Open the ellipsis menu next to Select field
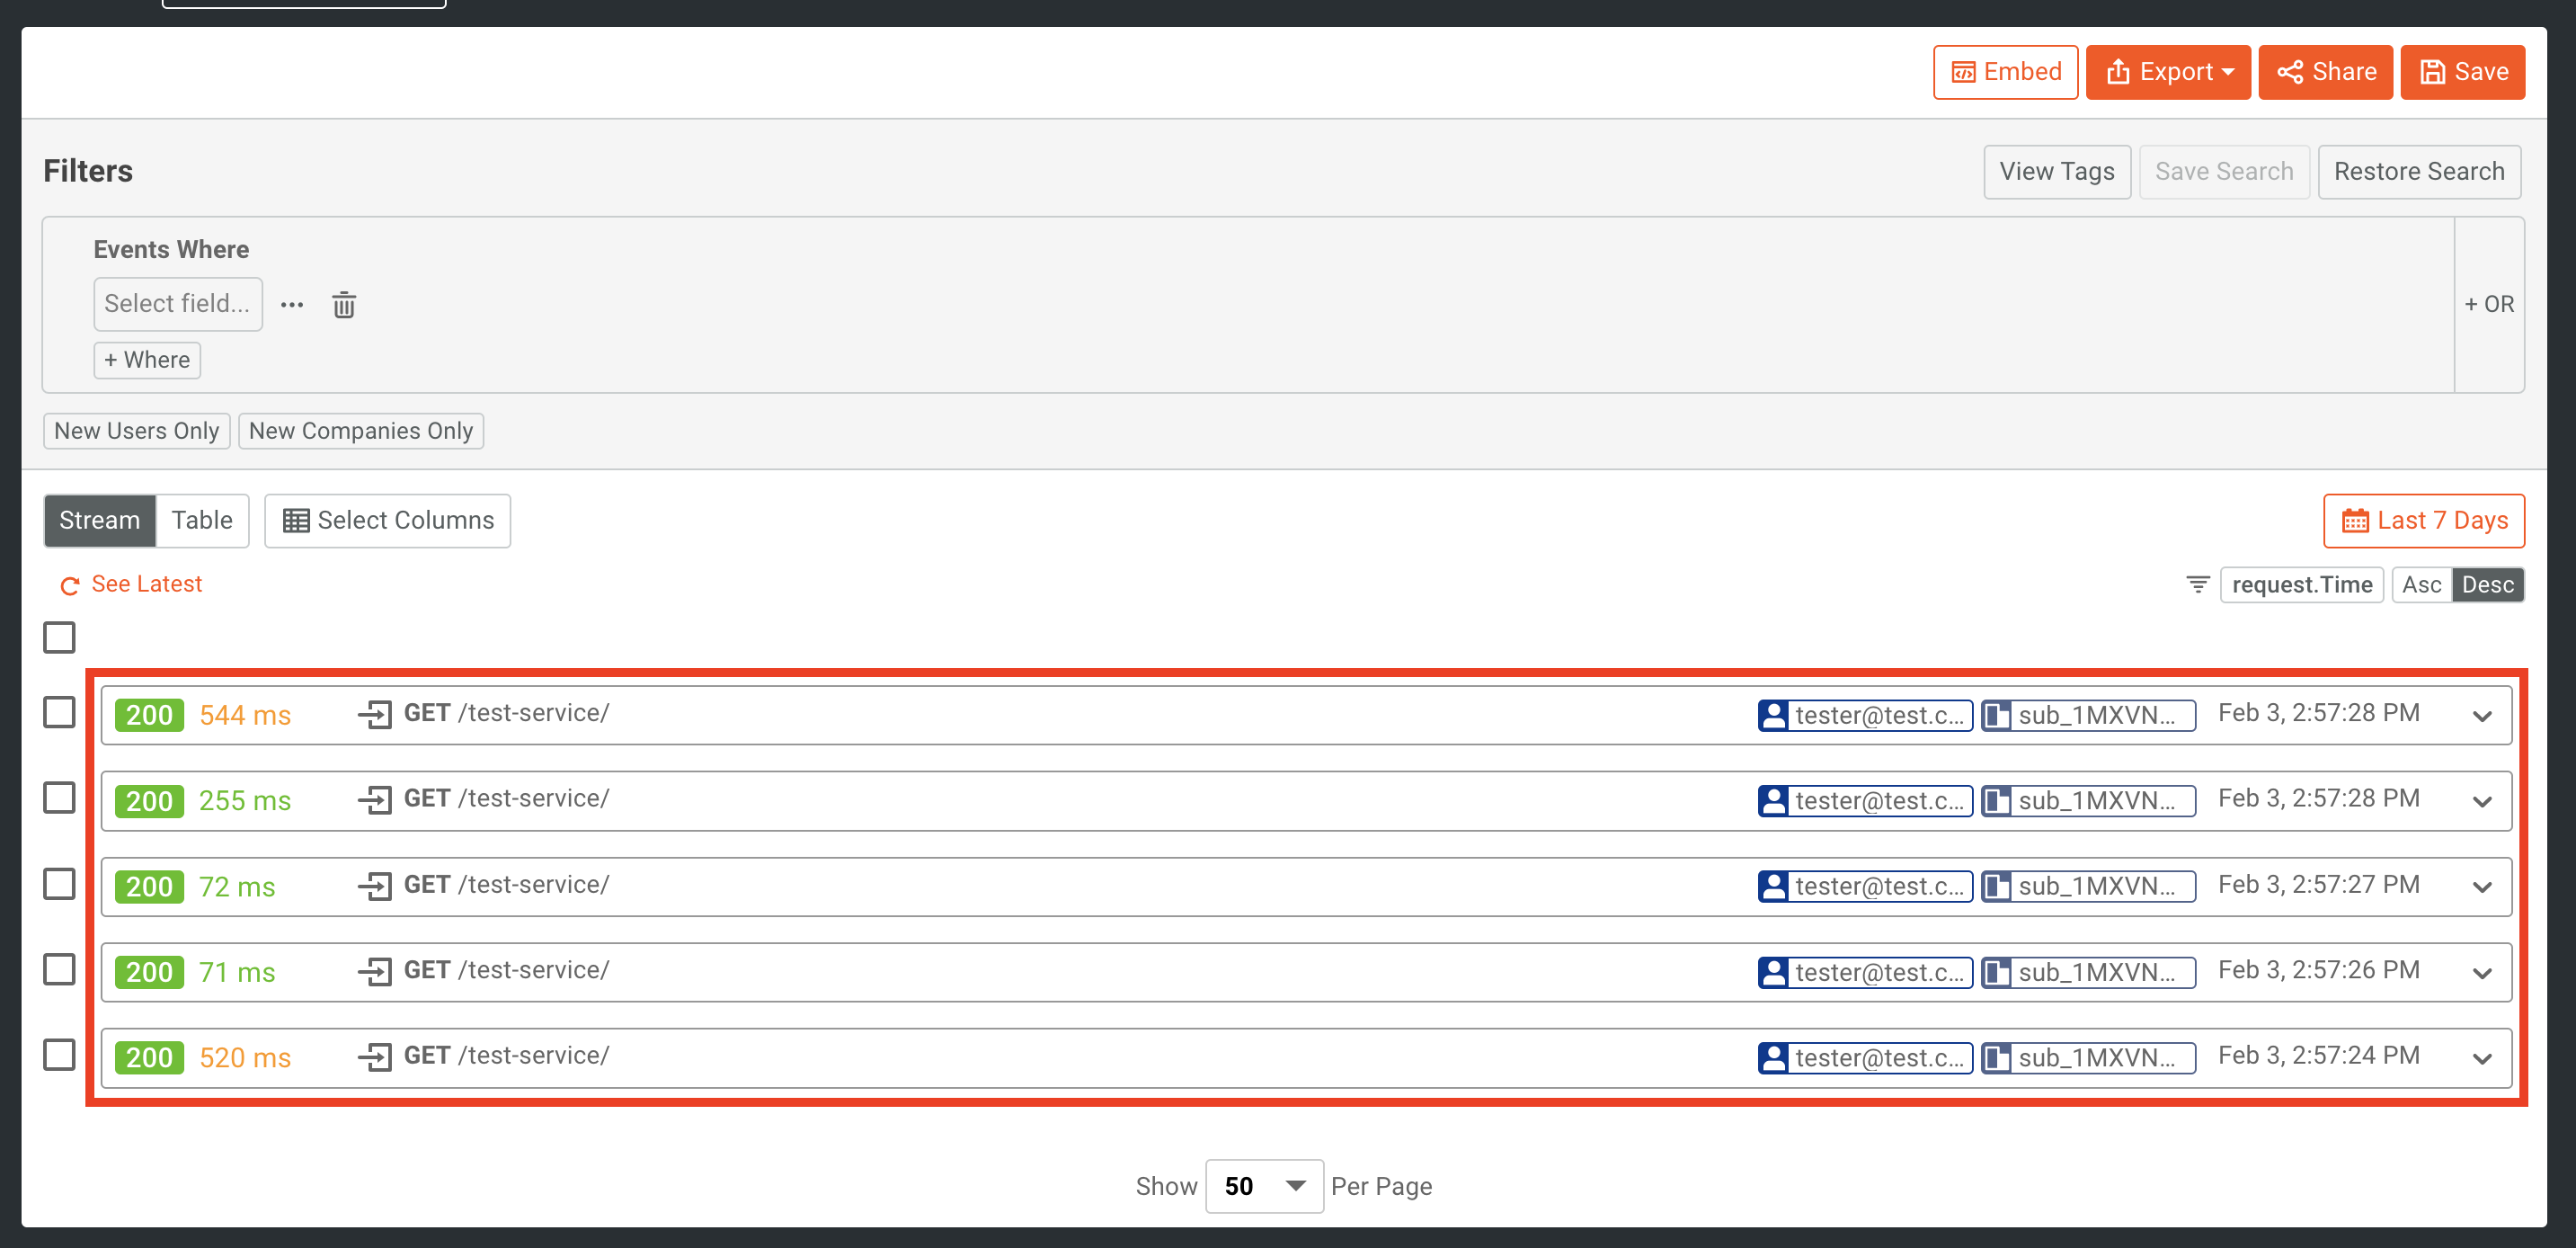This screenshot has width=2576, height=1248. [291, 304]
